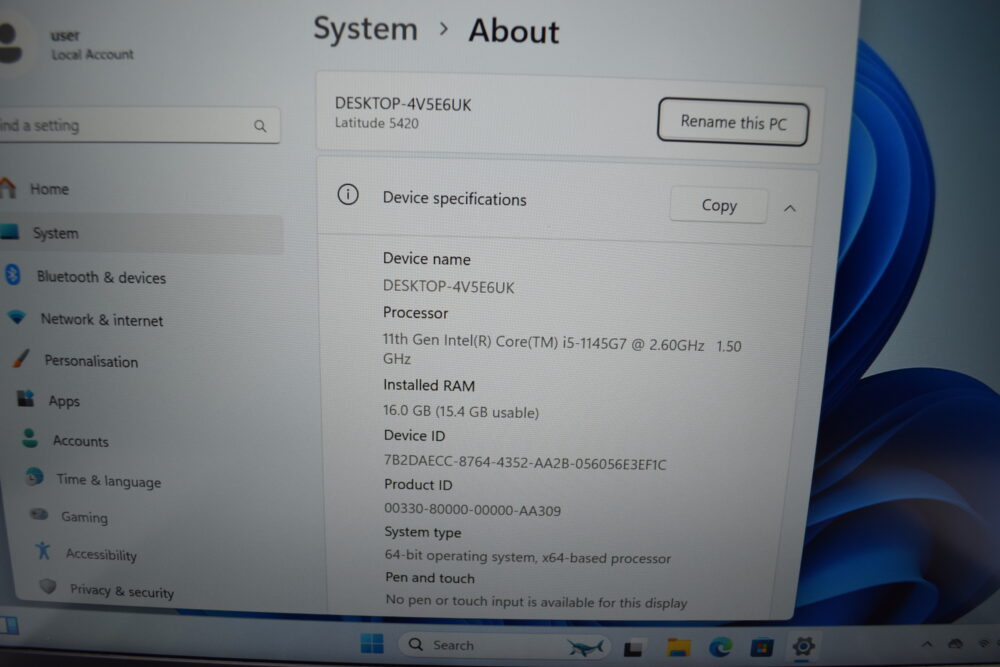Open Gaming settings
This screenshot has height=667, width=1000.
tap(84, 517)
